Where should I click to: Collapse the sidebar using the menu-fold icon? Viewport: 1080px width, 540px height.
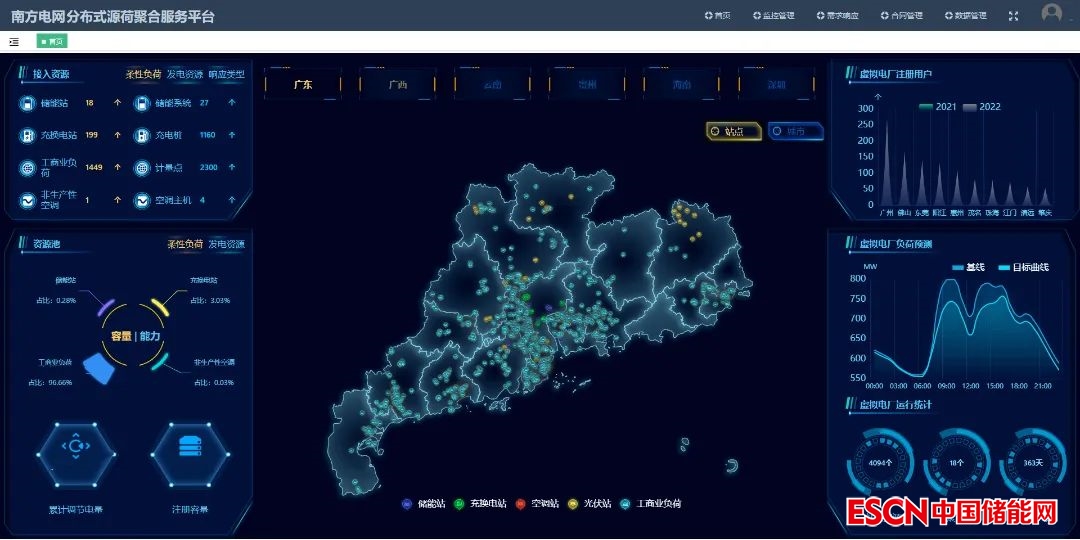point(14,41)
